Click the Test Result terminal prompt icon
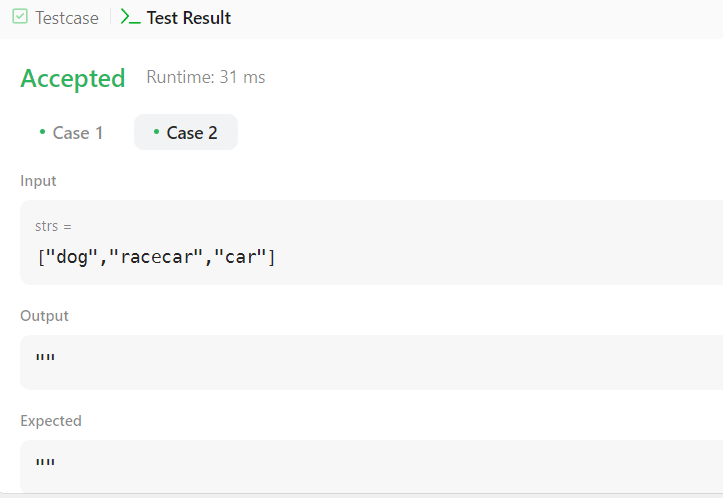This screenshot has height=498, width=723. pyautogui.click(x=130, y=17)
